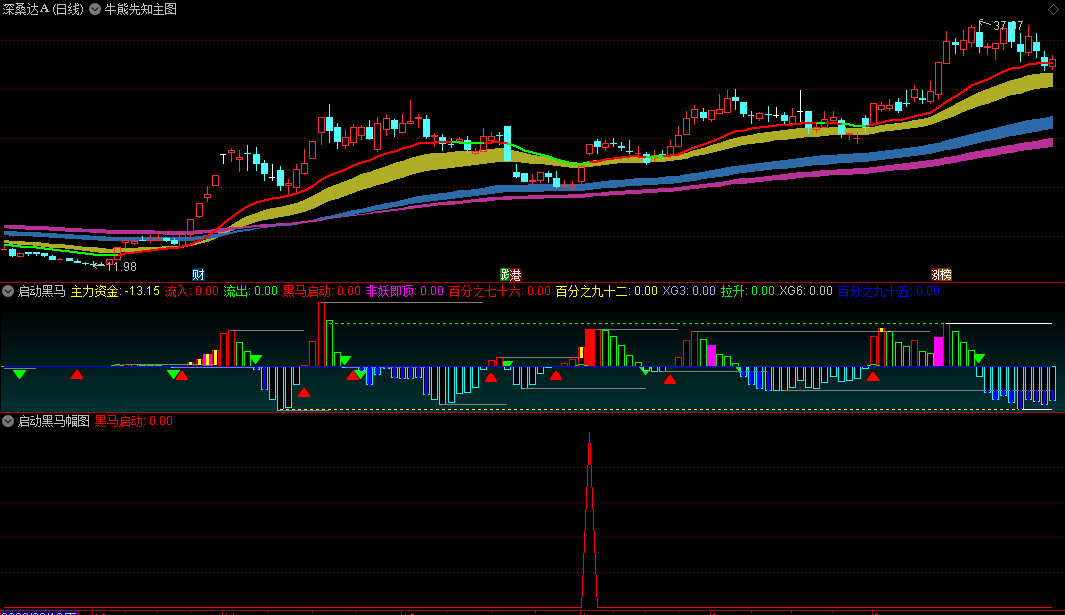Select the 非妖即顶: 0.00 value
The image size is (1065, 615).
405,291
